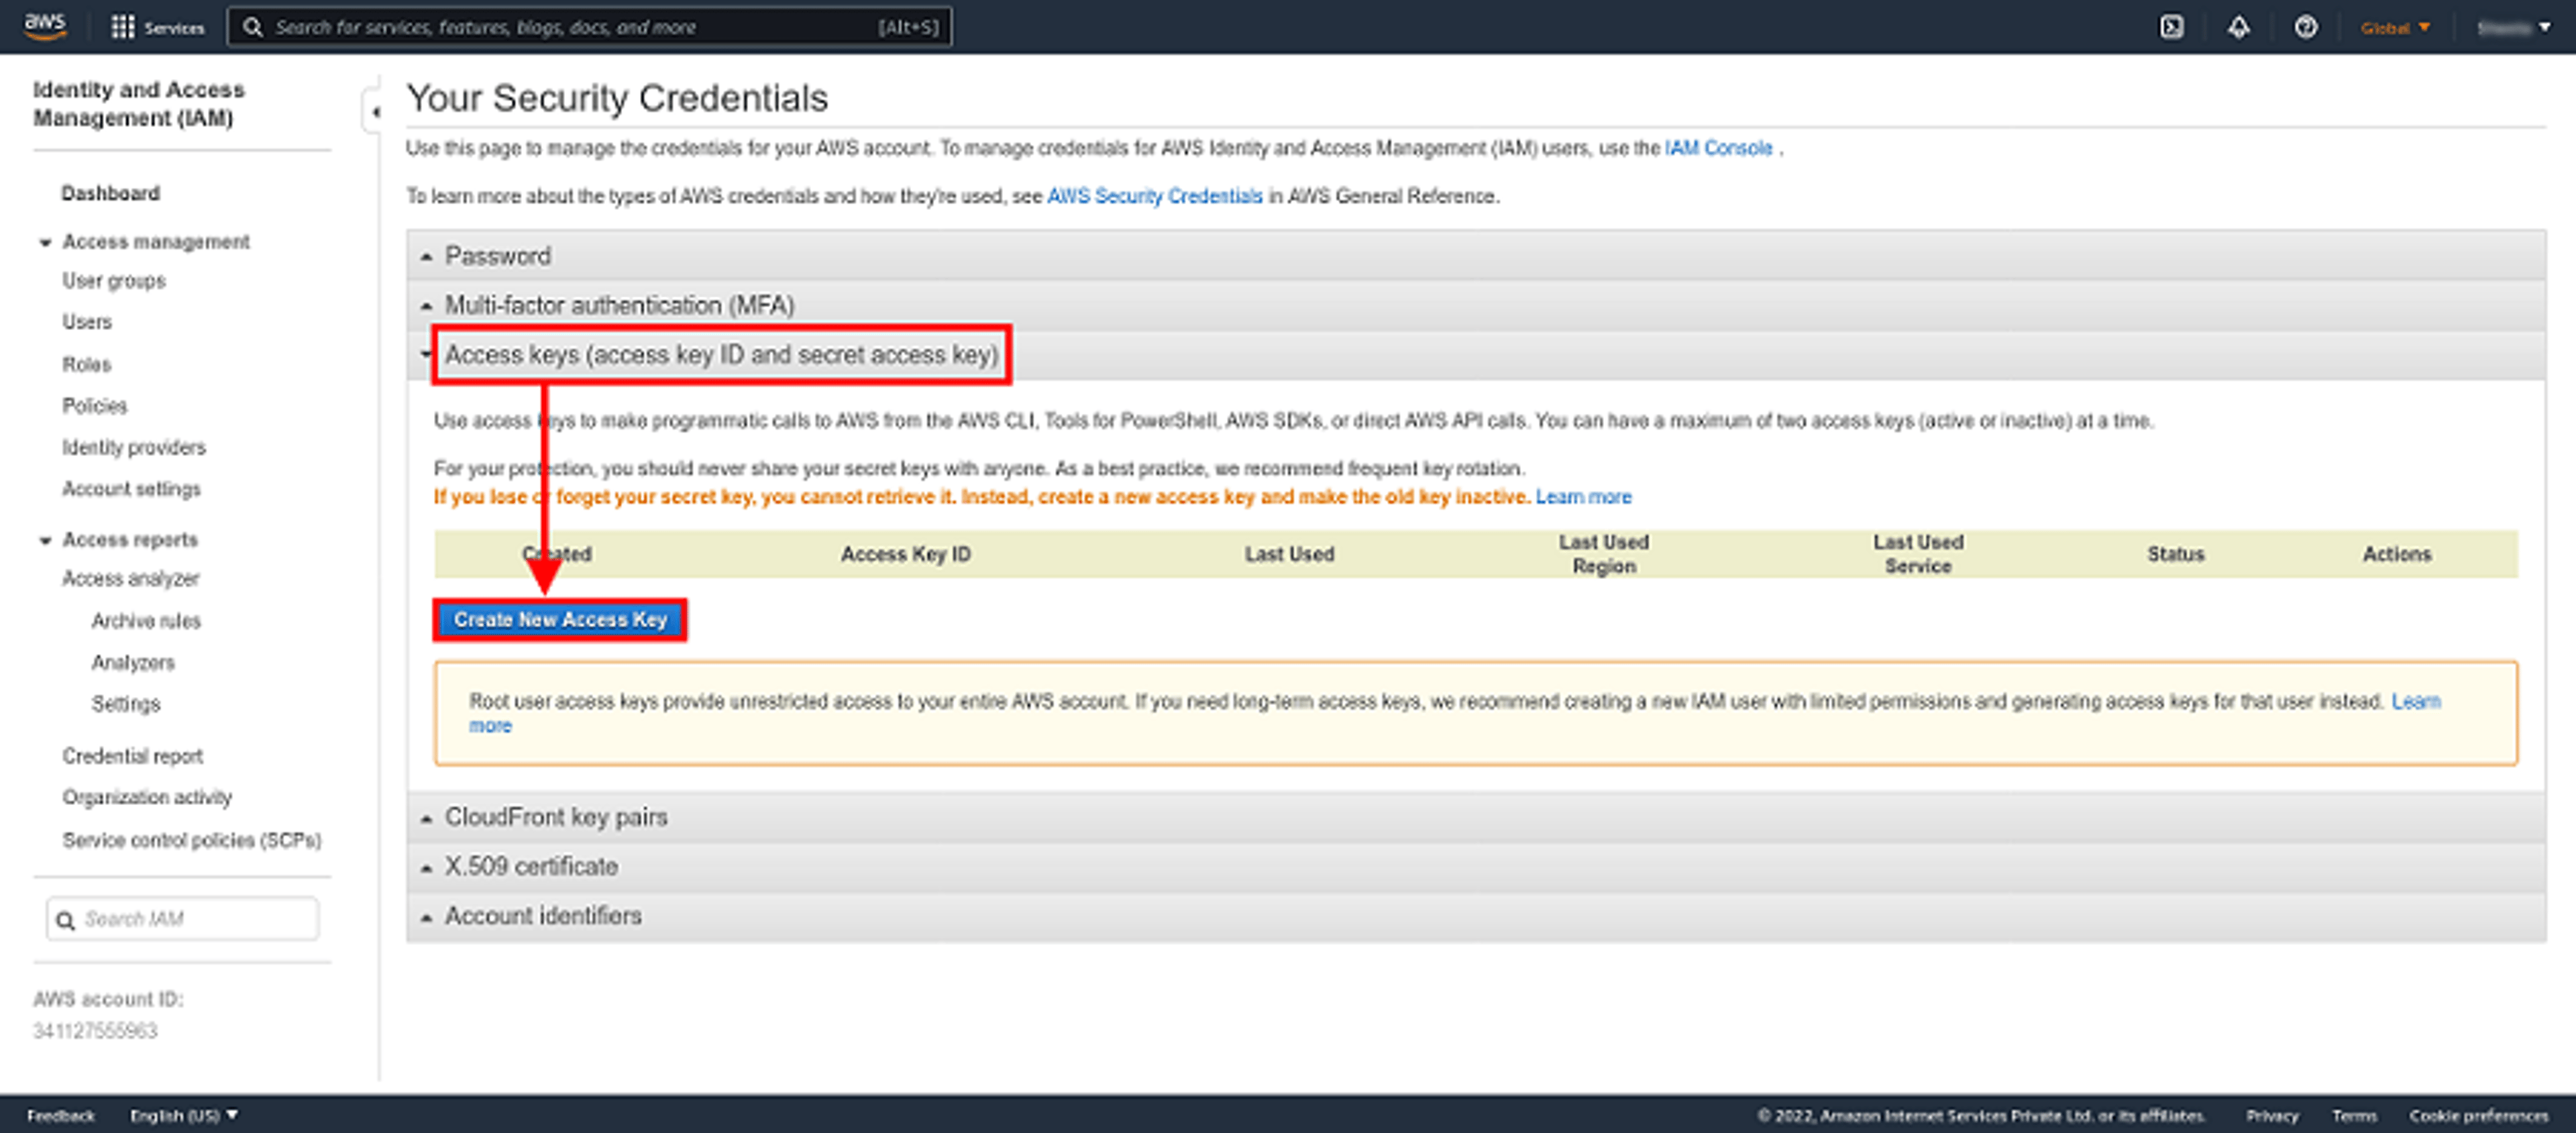Follow the IAM Console link
Screen dimensions: 2576x1133
coord(1718,148)
